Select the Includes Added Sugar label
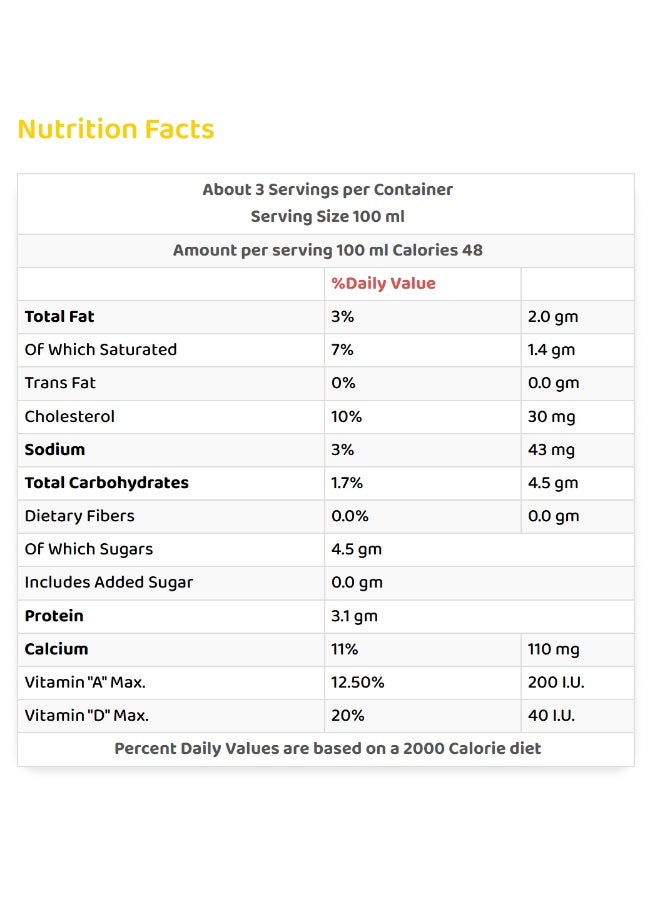Viewport: 660px width, 900px height. tap(108, 583)
